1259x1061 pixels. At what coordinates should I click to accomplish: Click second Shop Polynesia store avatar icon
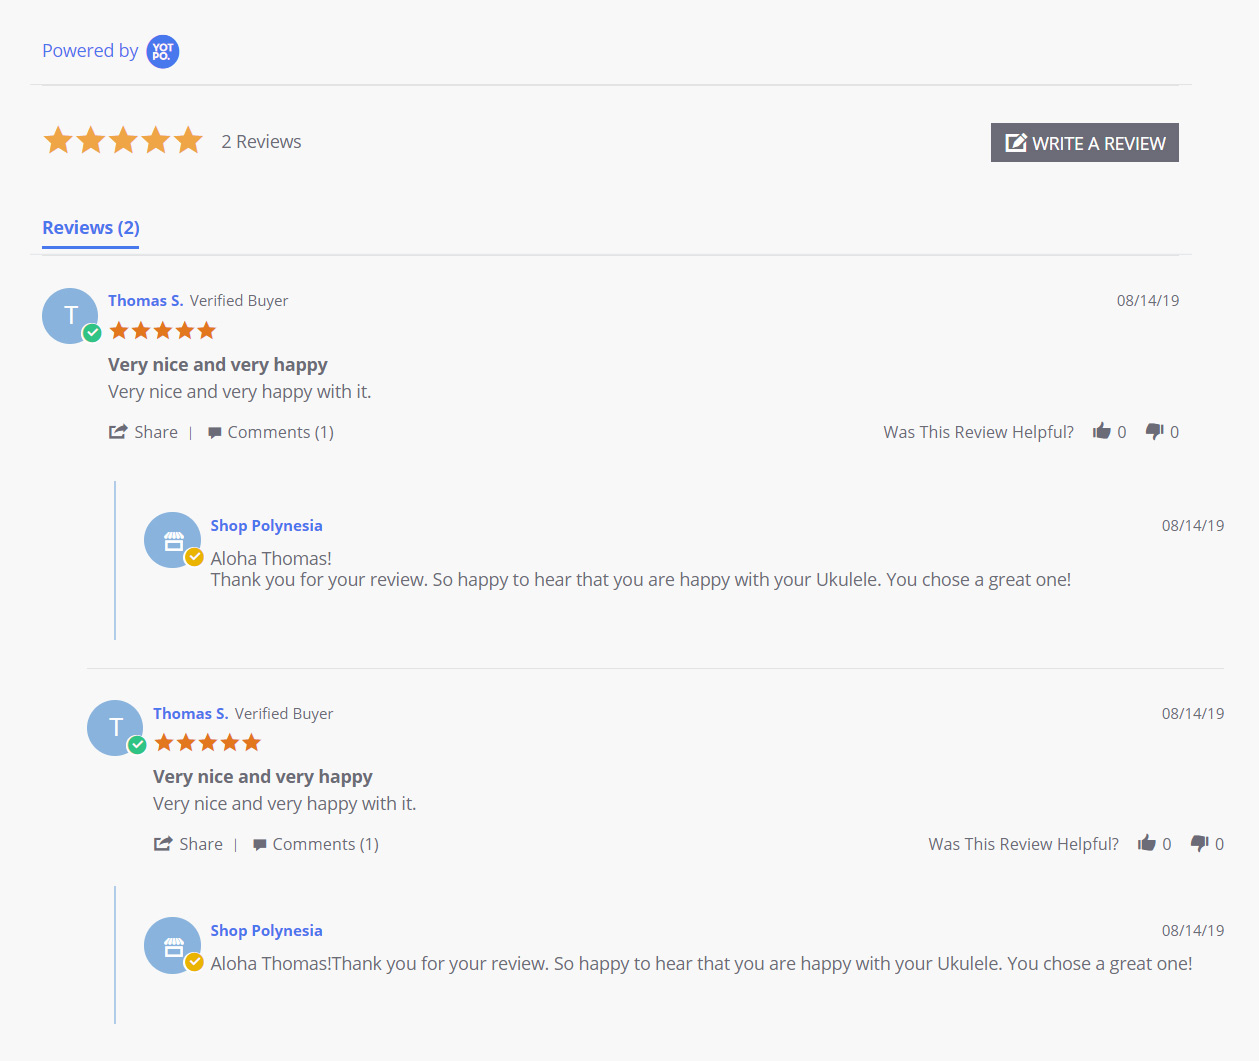pyautogui.click(x=172, y=945)
